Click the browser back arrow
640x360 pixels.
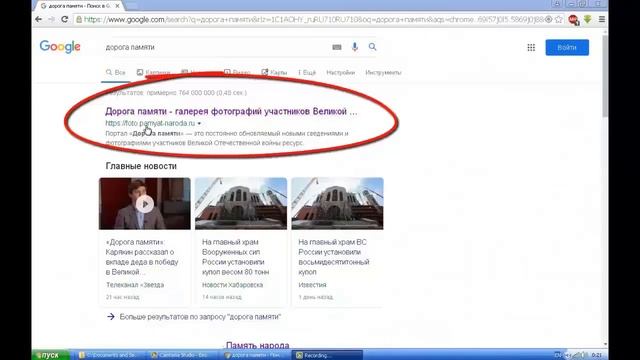pos(38,19)
